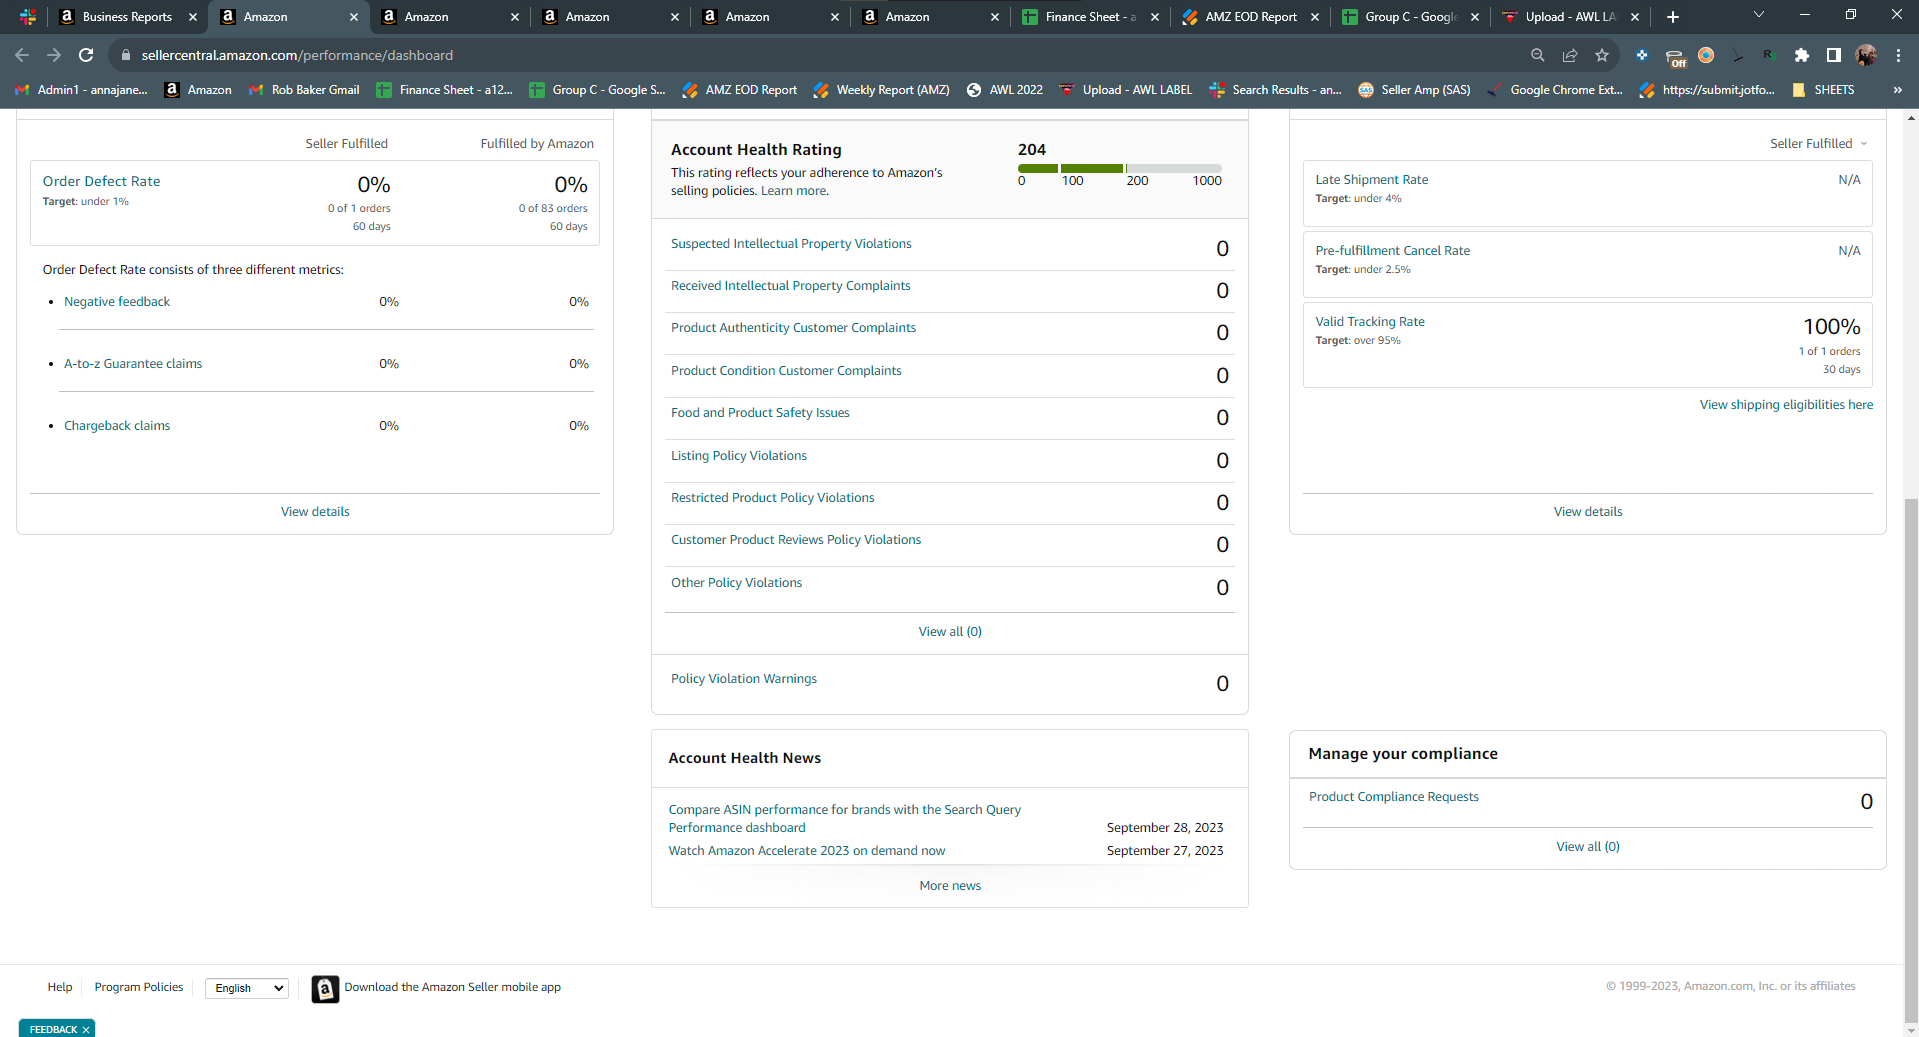
Task: Open Product Compliance Requests
Action: pyautogui.click(x=1394, y=797)
